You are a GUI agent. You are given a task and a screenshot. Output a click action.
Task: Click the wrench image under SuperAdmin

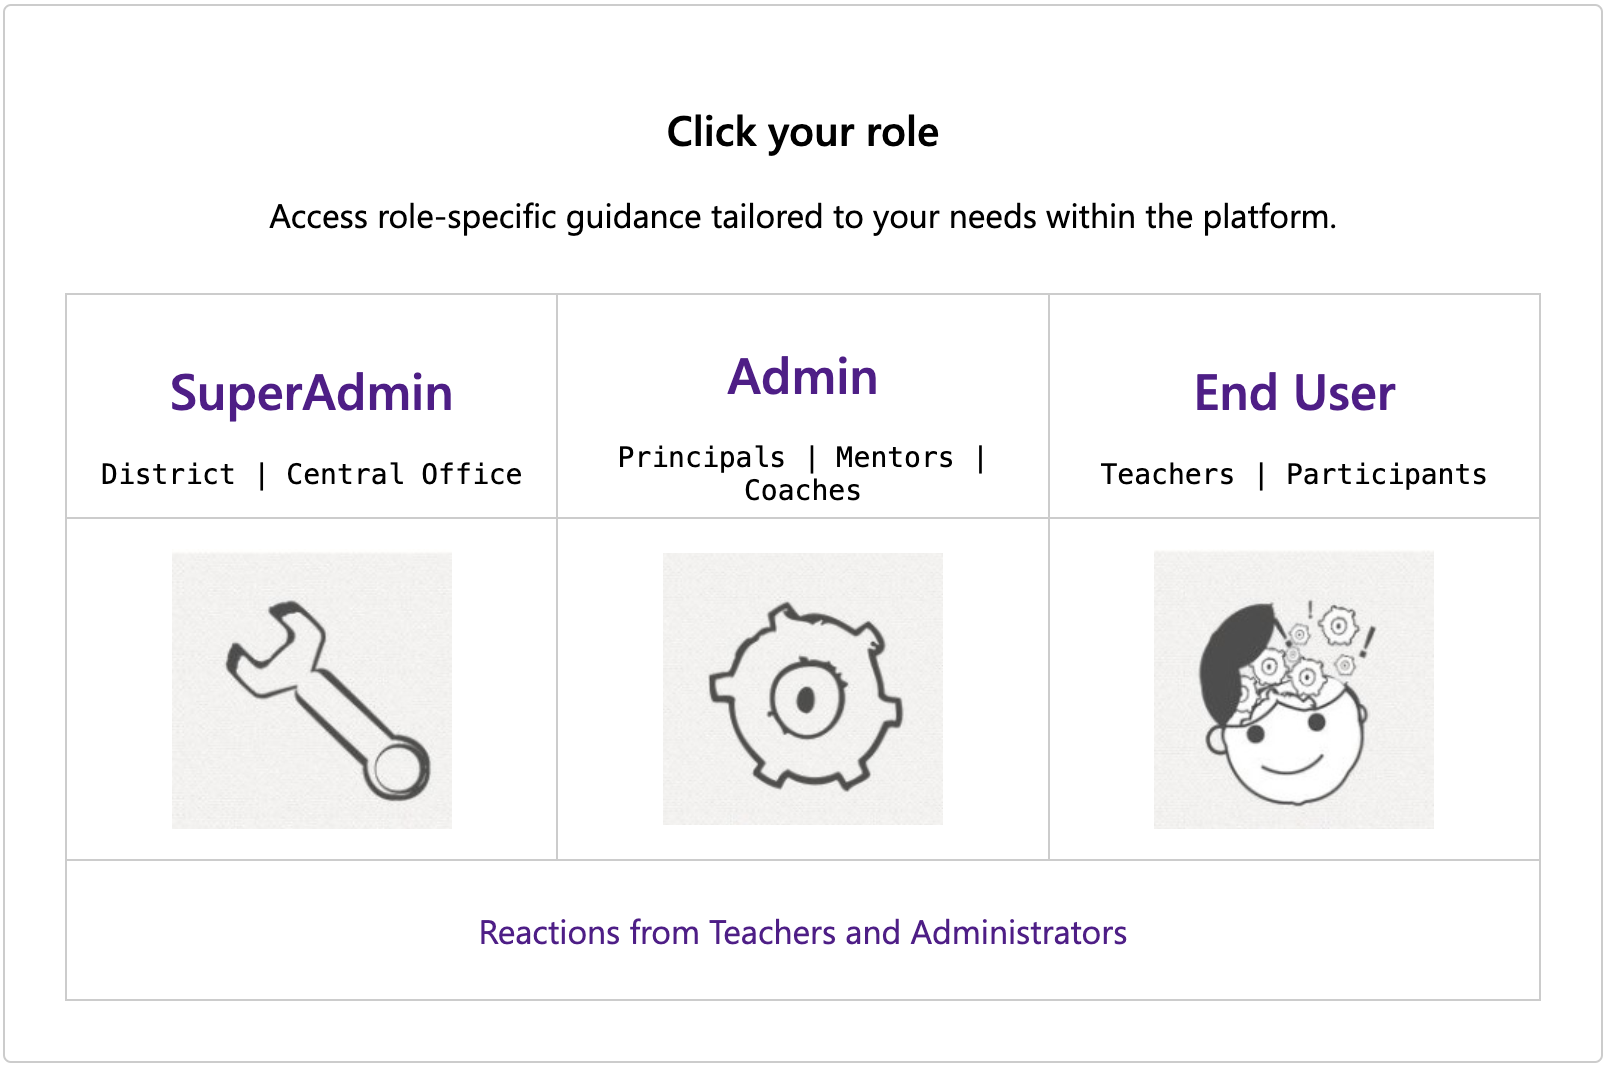pos(311,690)
